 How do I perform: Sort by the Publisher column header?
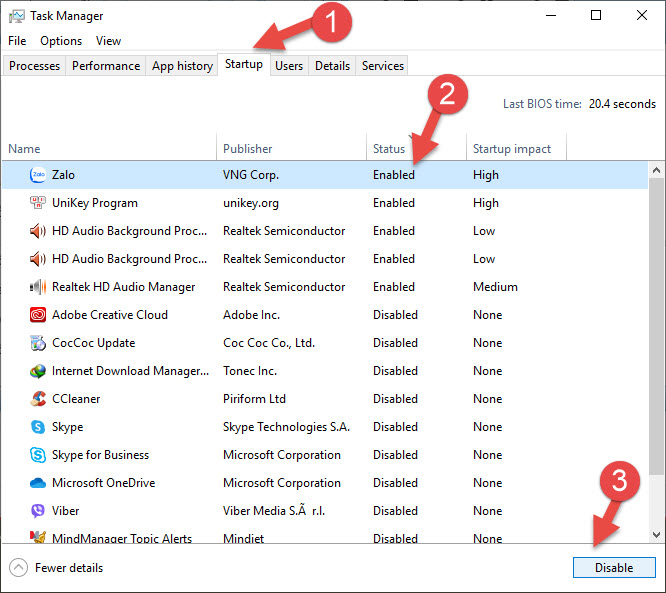coord(291,149)
